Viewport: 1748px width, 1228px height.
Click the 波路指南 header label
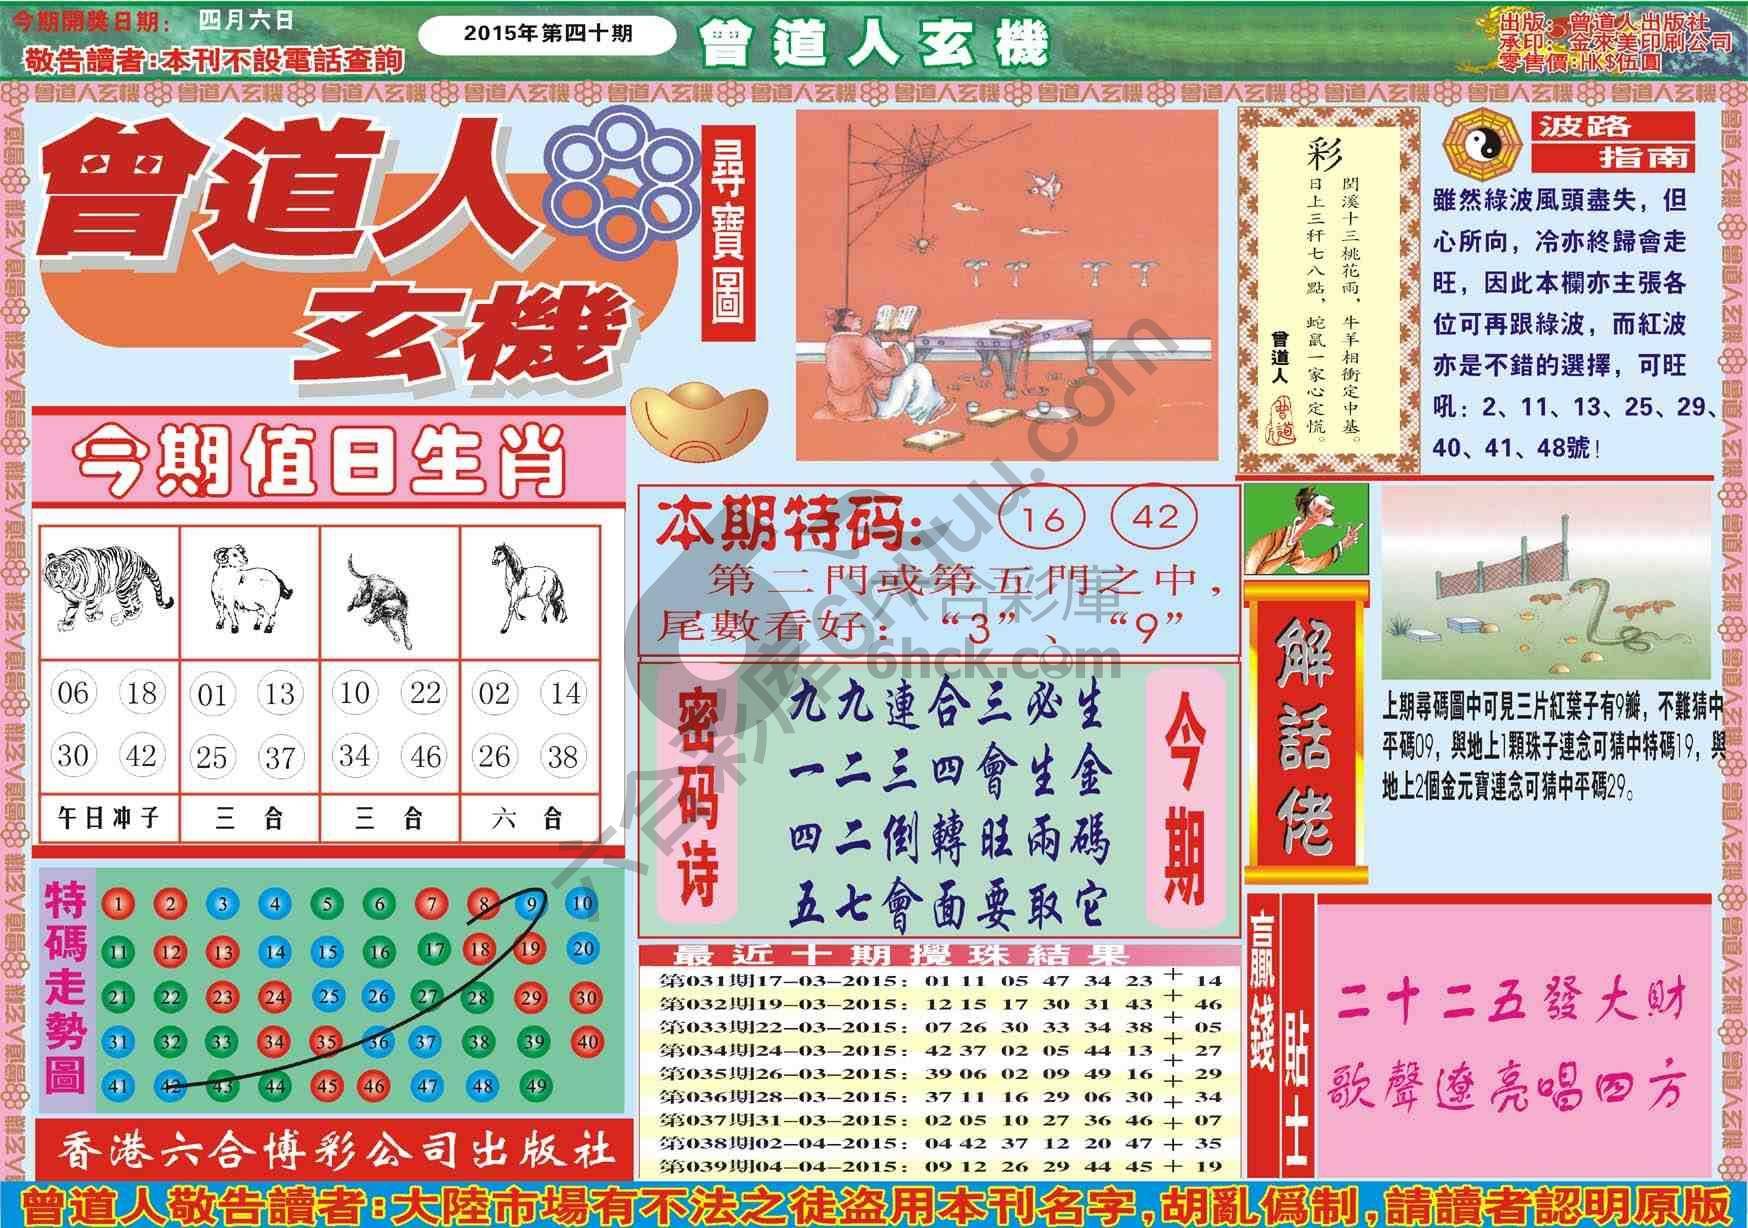1613,141
